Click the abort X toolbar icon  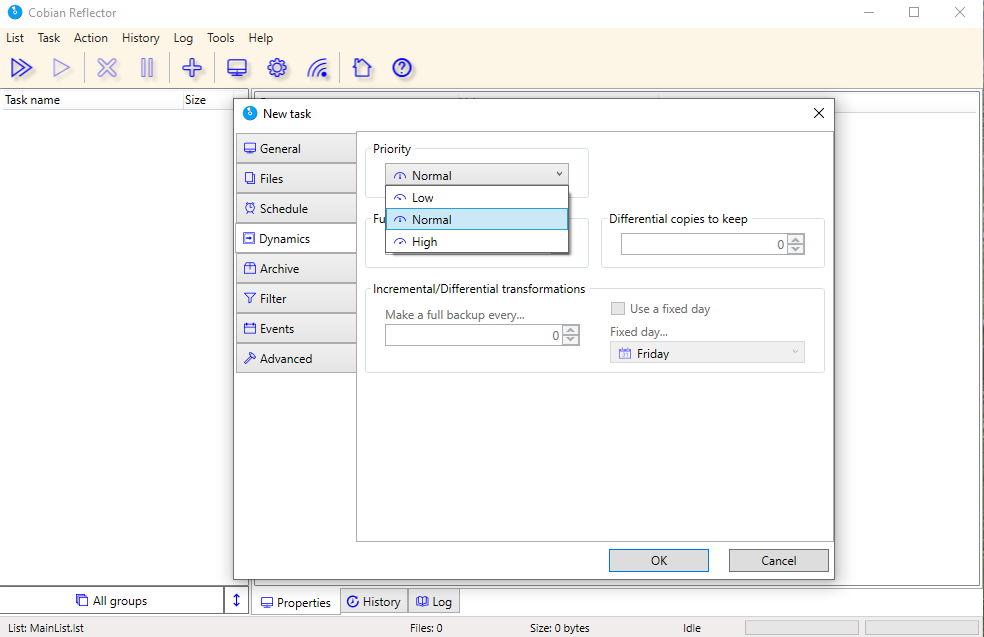pyautogui.click(x=107, y=68)
